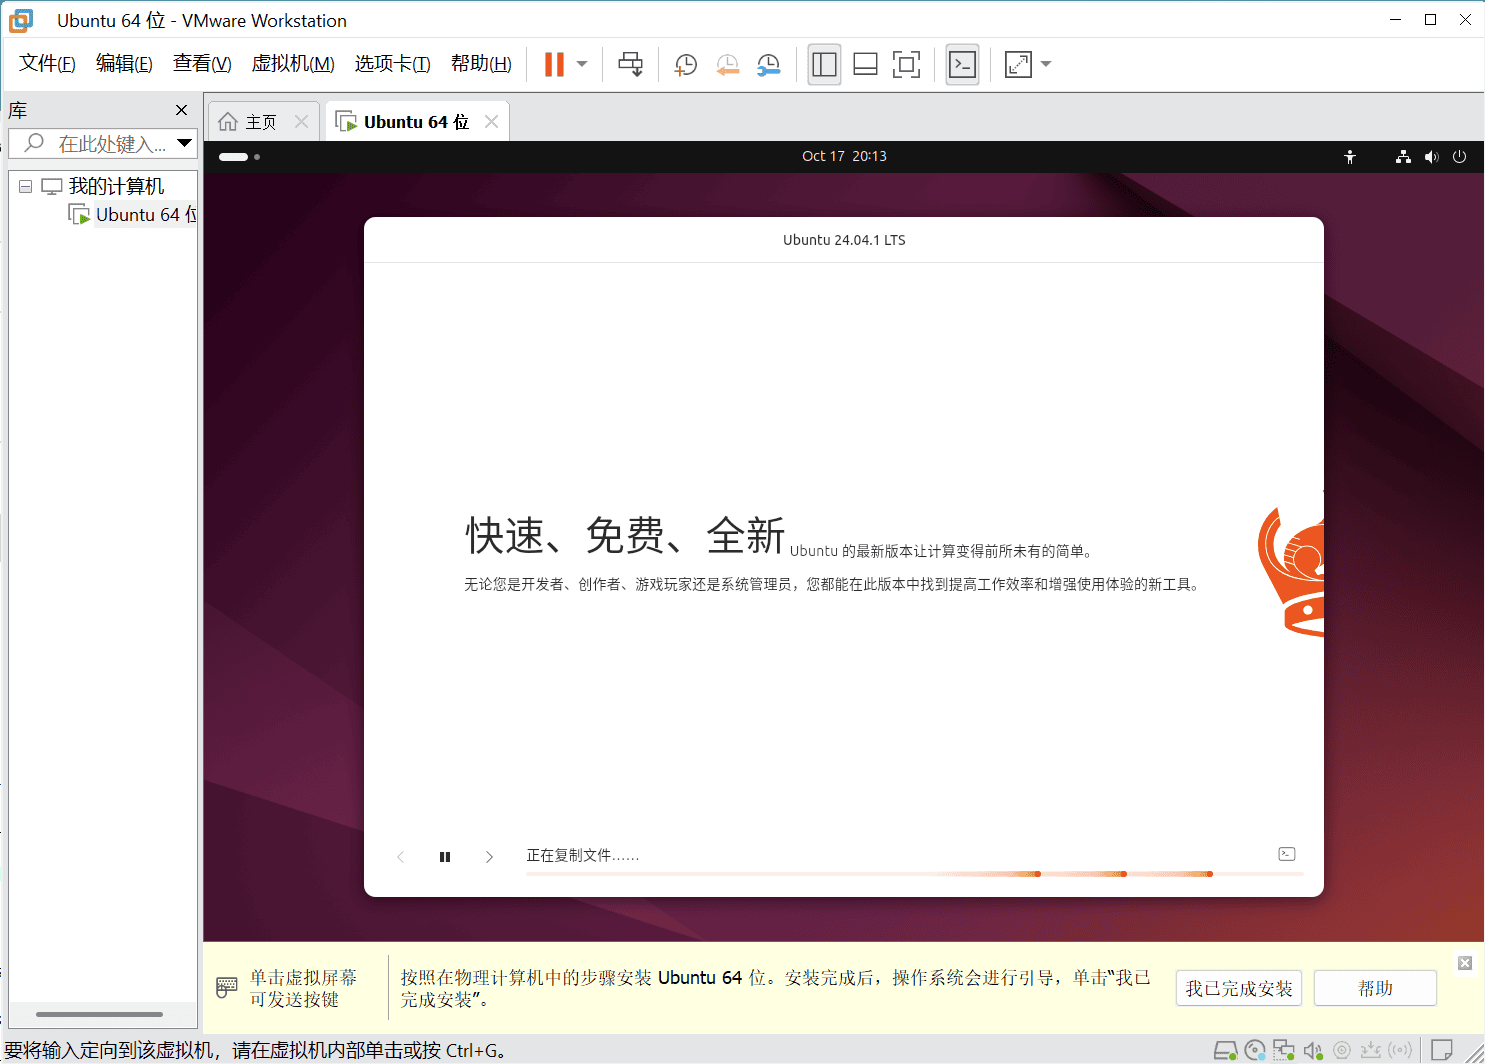
Task: Click the USB device status icon
Action: pyautogui.click(x=1371, y=1050)
